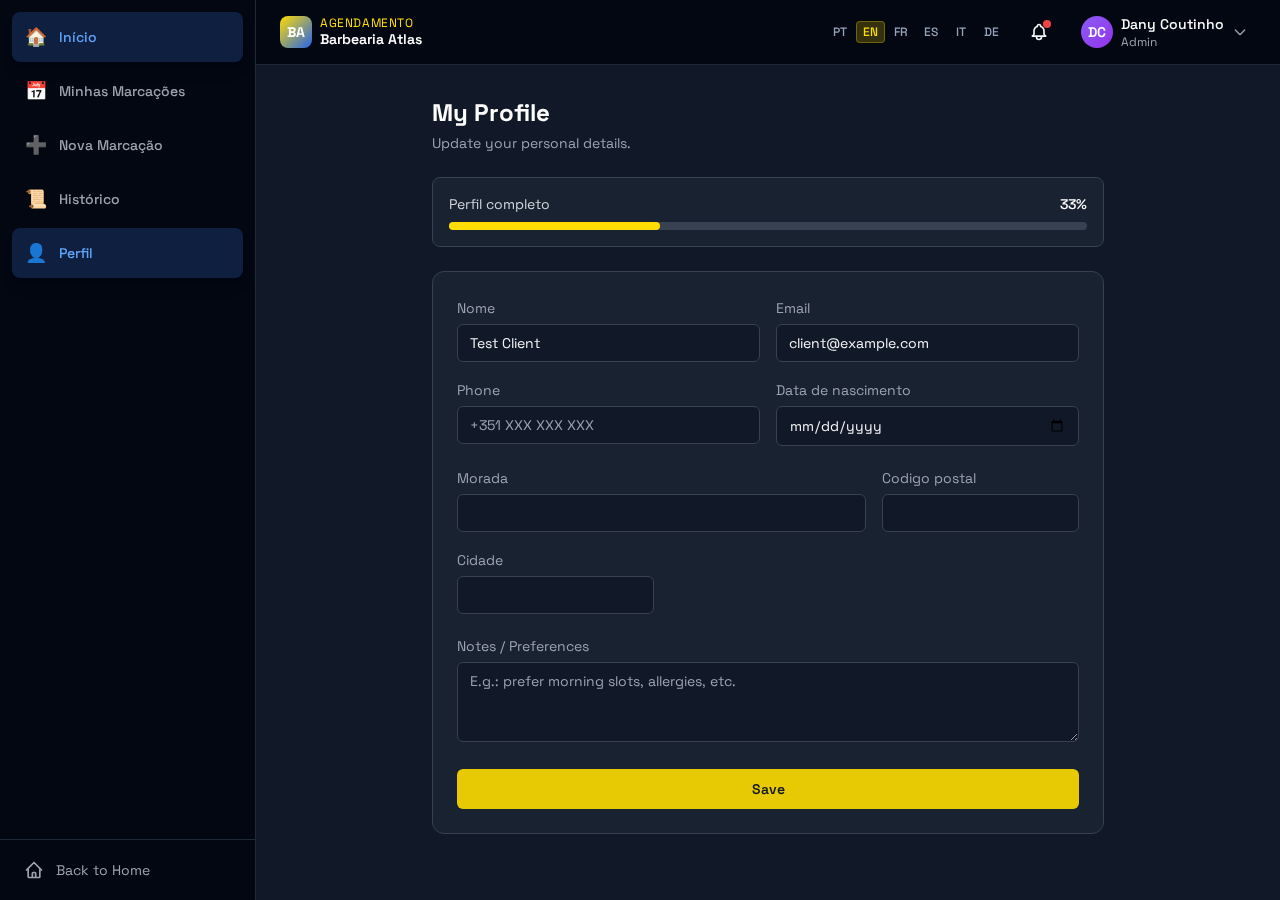
Task: Click the DC user avatar
Action: tap(1097, 32)
